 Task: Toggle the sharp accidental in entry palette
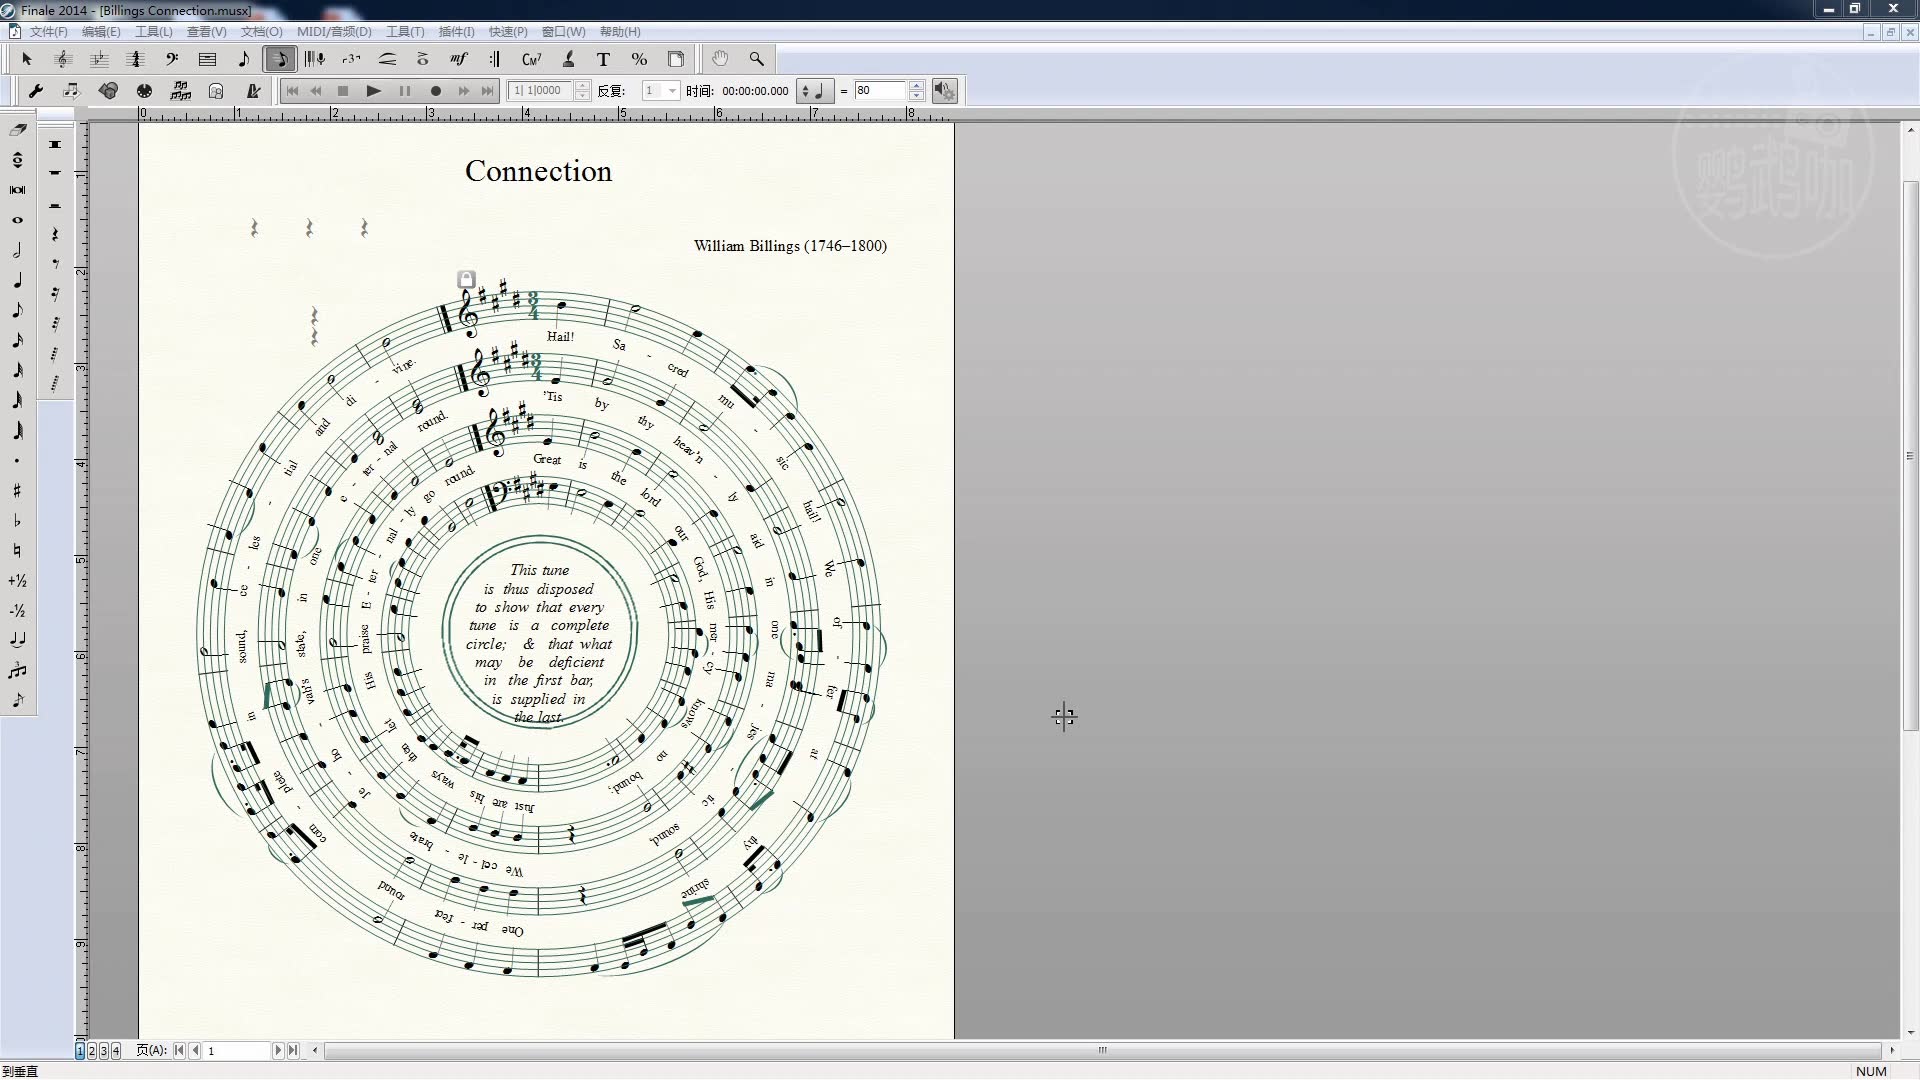pyautogui.click(x=17, y=490)
